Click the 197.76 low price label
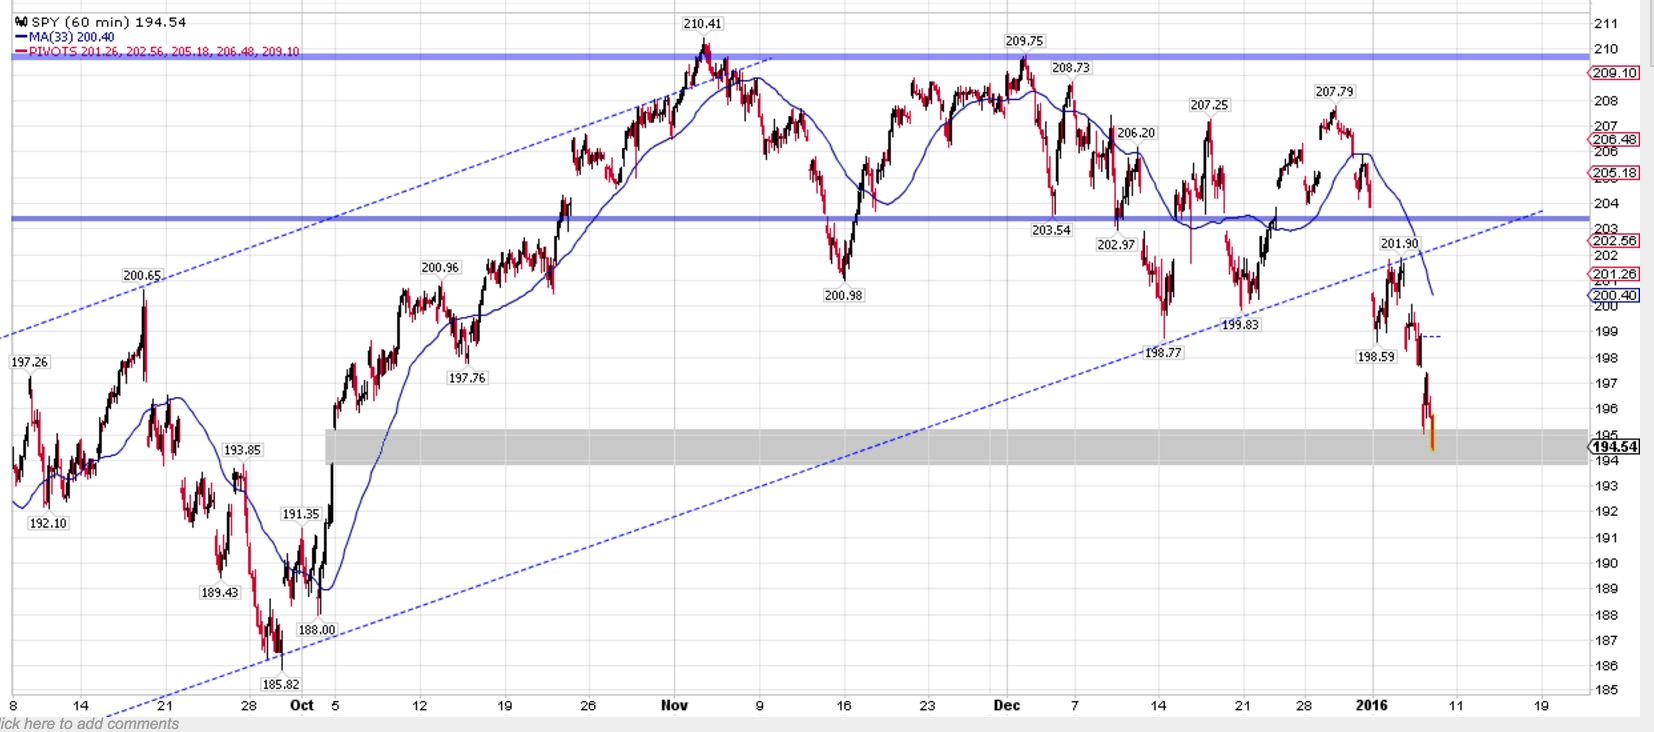 (467, 378)
